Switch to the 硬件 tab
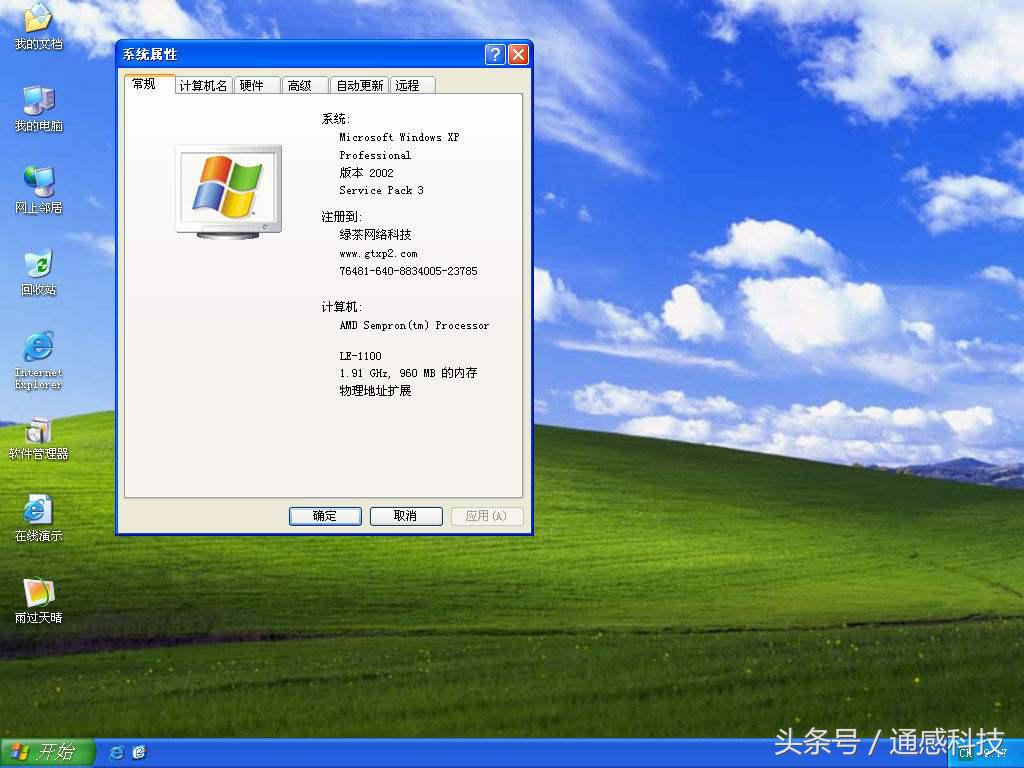The width and height of the screenshot is (1024, 768). (256, 85)
